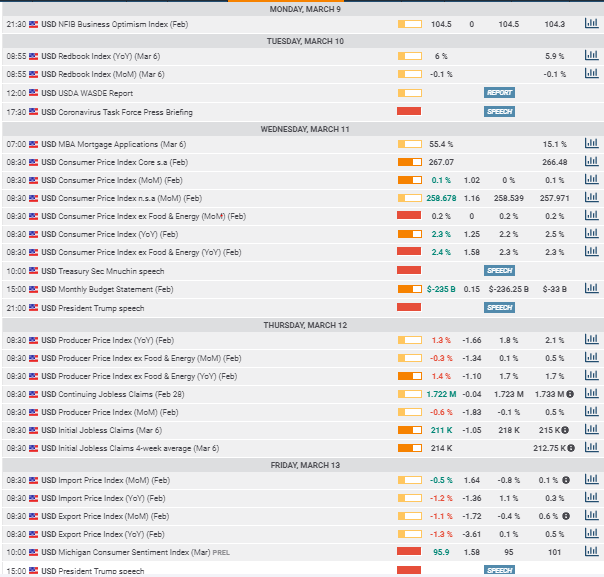Screen dimensions: 604x577
Task: Click actual value 55.4 % for MBA Mortgage Applications
Action: tap(441, 144)
